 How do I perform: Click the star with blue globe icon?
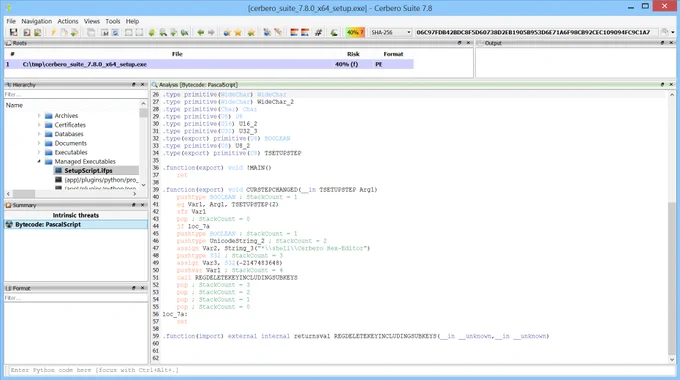click(x=227, y=32)
